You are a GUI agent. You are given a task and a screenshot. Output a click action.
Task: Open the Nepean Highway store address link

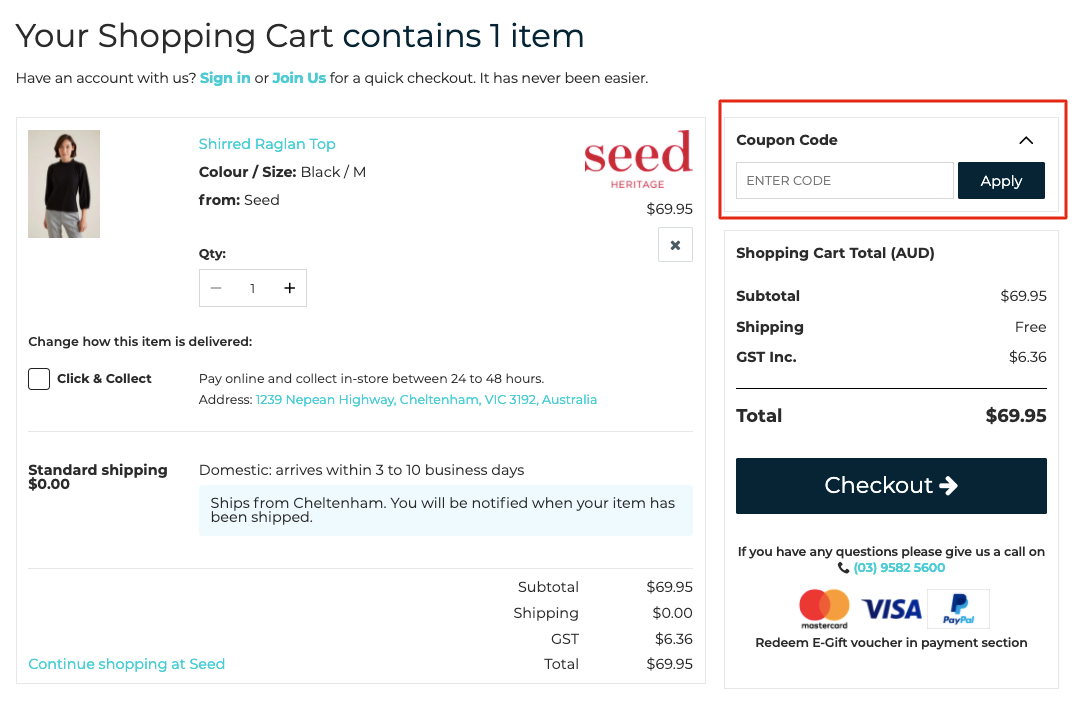426,399
